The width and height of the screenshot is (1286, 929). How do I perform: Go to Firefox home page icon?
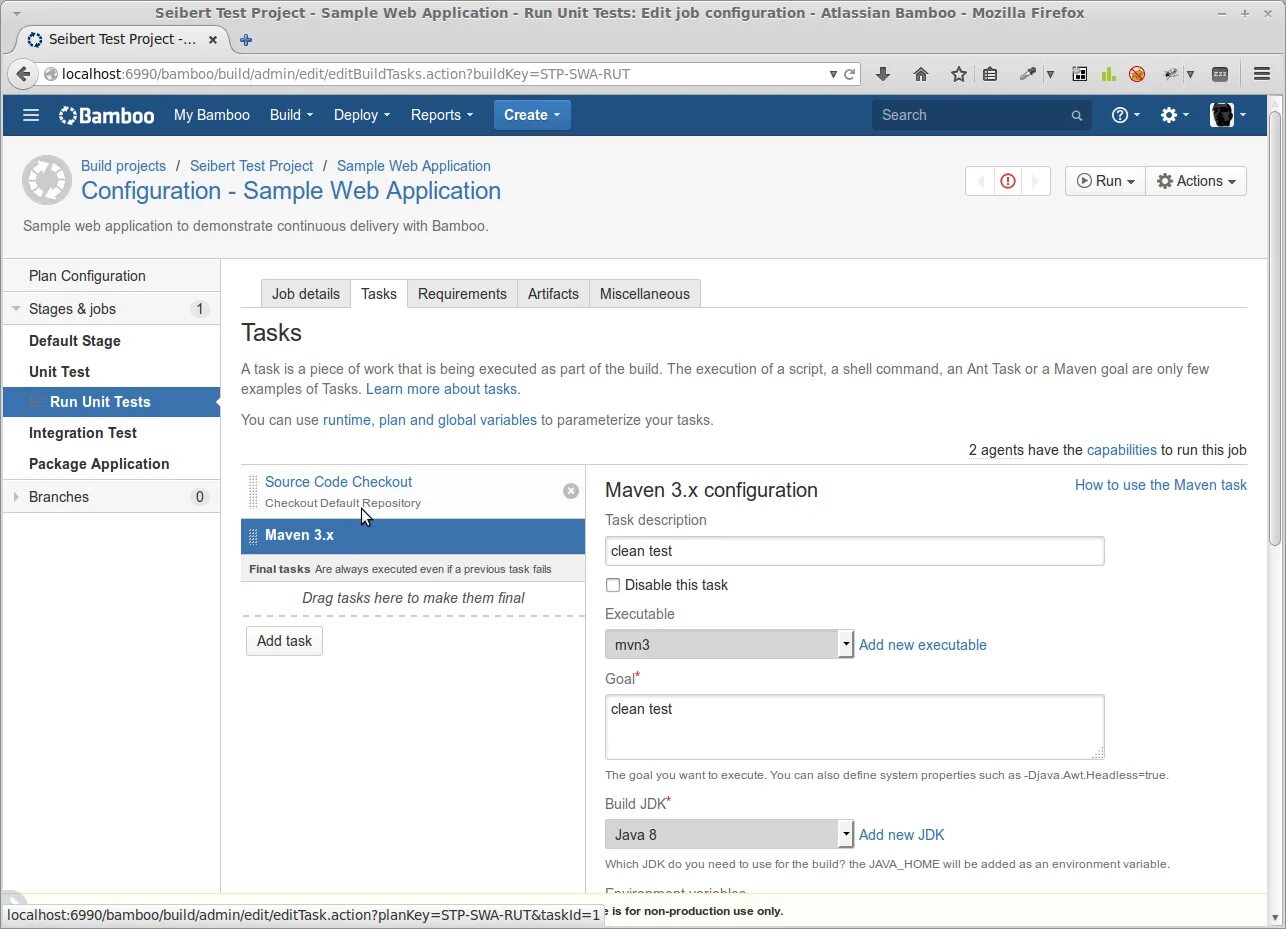(x=921, y=74)
